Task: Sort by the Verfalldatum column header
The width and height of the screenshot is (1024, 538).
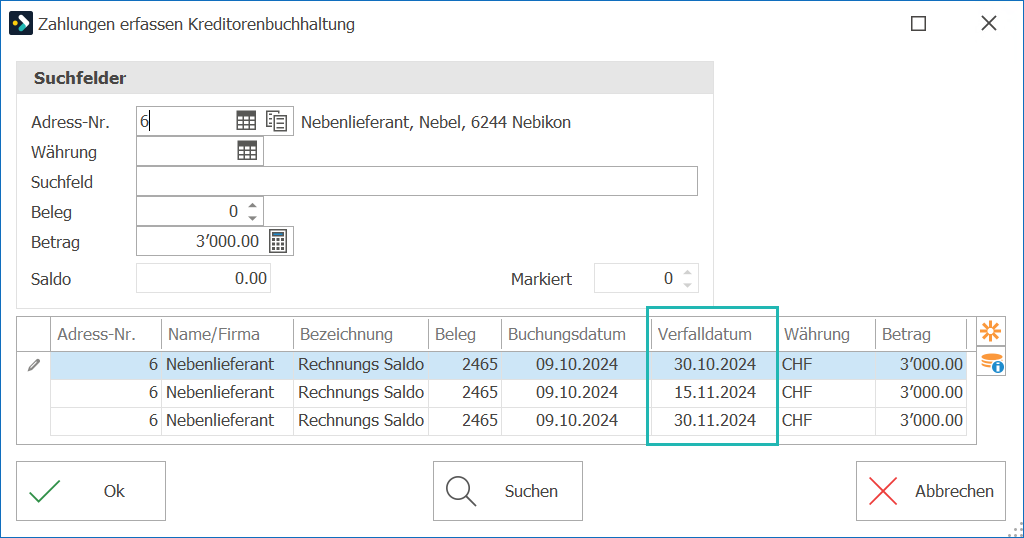Action: point(714,334)
